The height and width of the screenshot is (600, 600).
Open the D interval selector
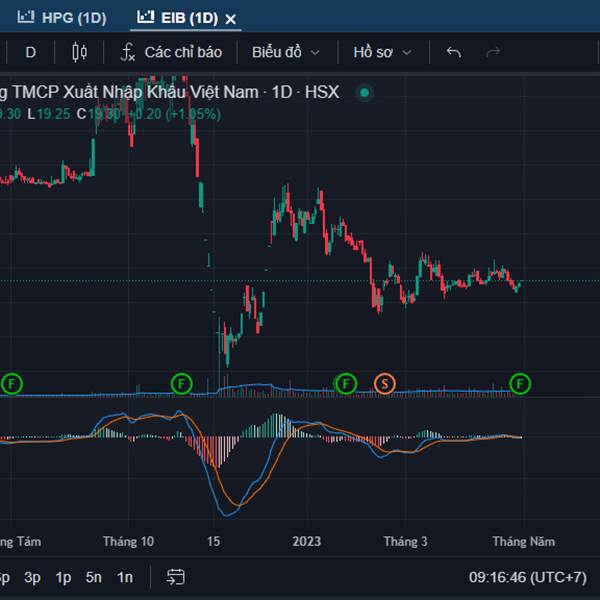(30, 52)
